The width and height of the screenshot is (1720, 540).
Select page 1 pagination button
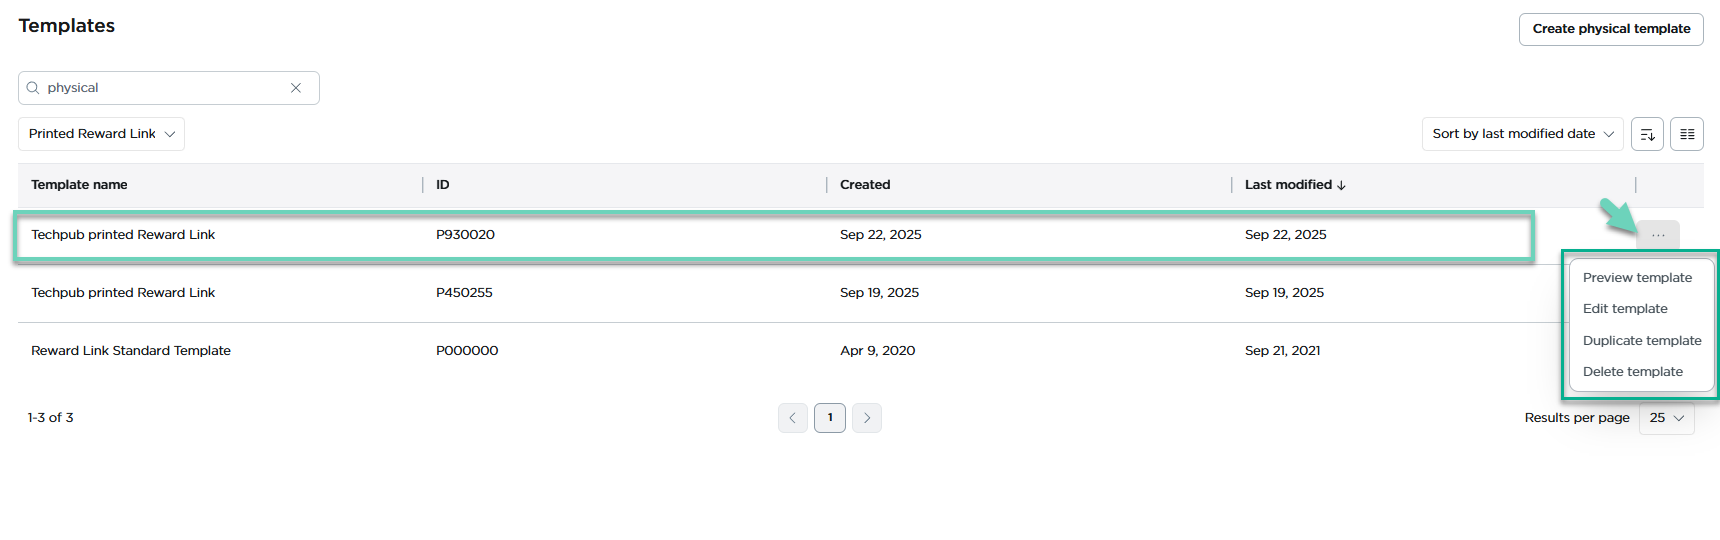click(830, 418)
